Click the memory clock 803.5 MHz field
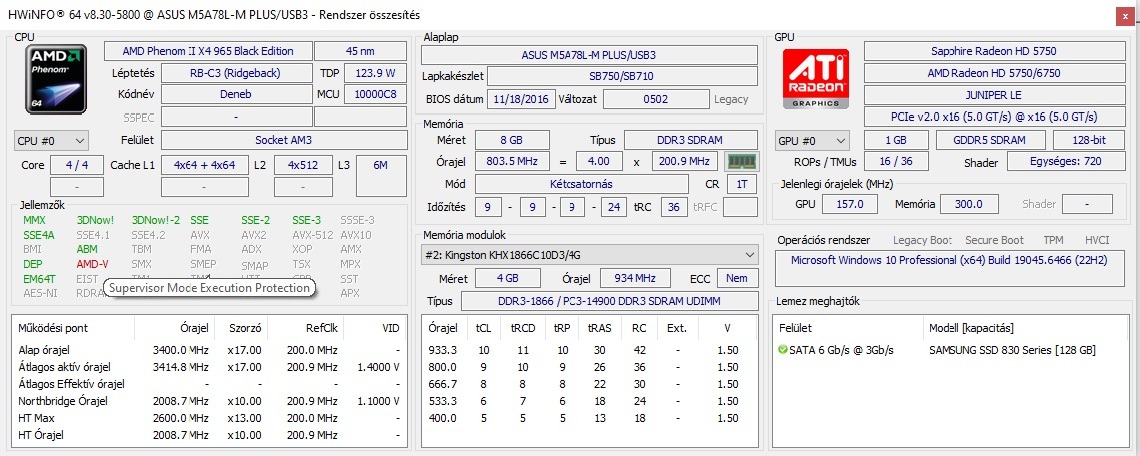1140x456 pixels. (x=511, y=161)
